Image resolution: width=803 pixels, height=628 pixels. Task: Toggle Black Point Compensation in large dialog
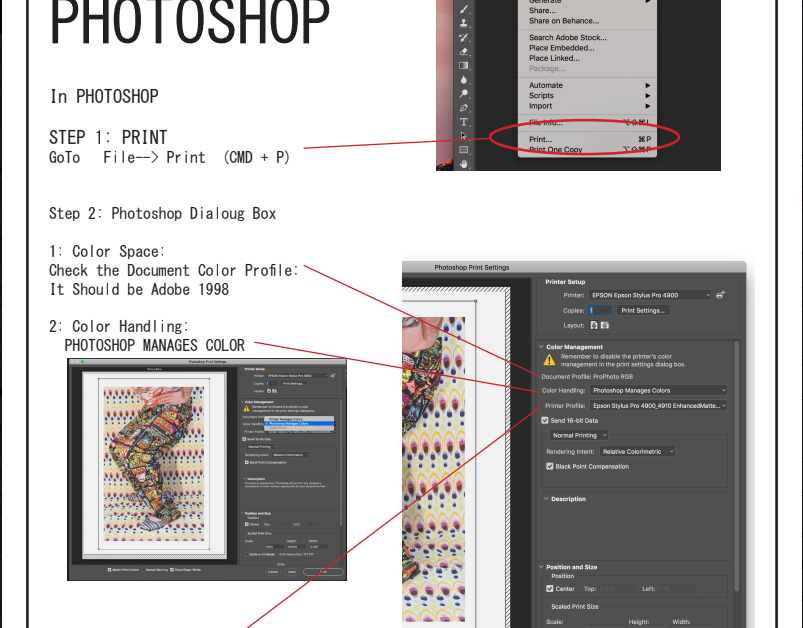[x=550, y=466]
